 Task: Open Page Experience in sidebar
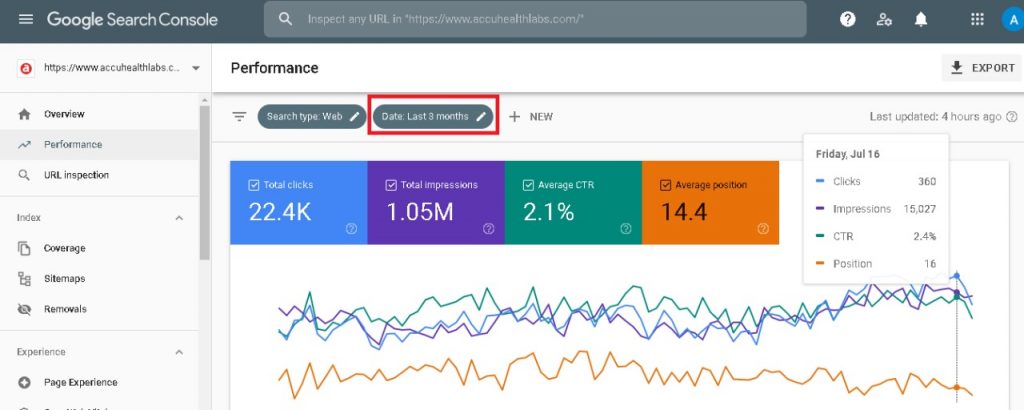99,383
